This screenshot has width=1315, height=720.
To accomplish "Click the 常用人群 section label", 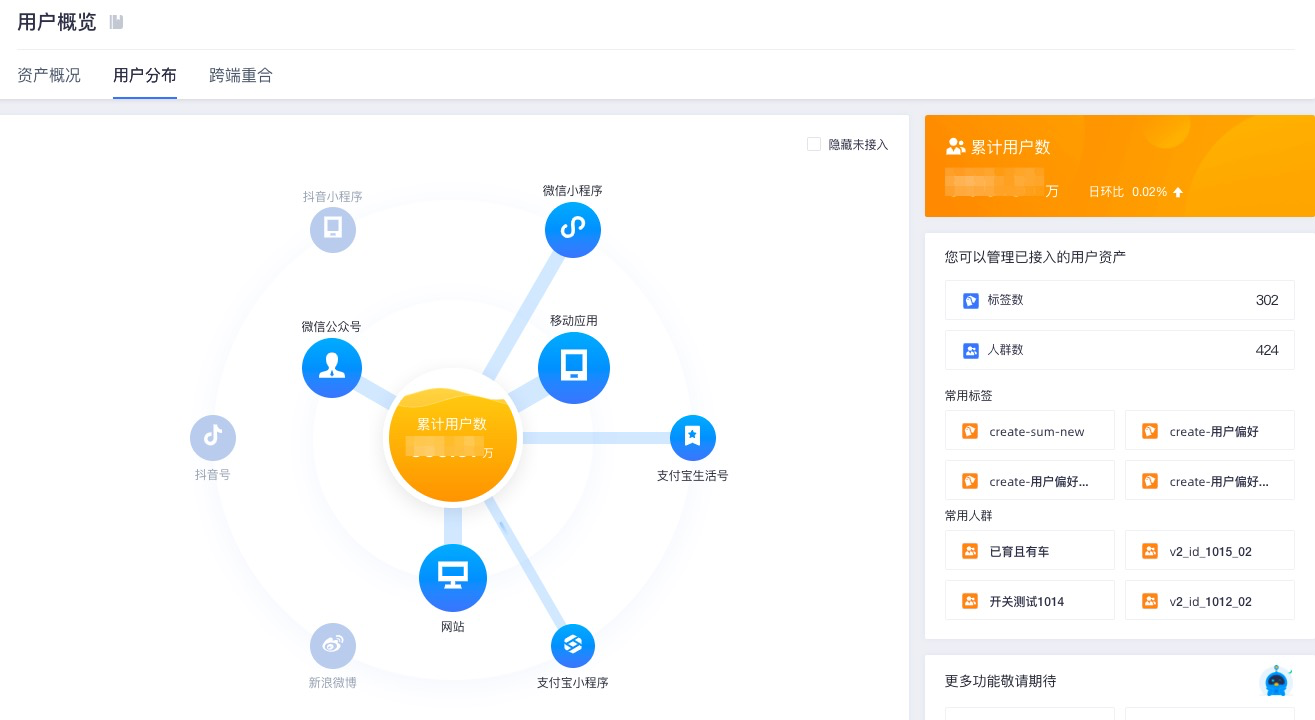I will point(969,516).
